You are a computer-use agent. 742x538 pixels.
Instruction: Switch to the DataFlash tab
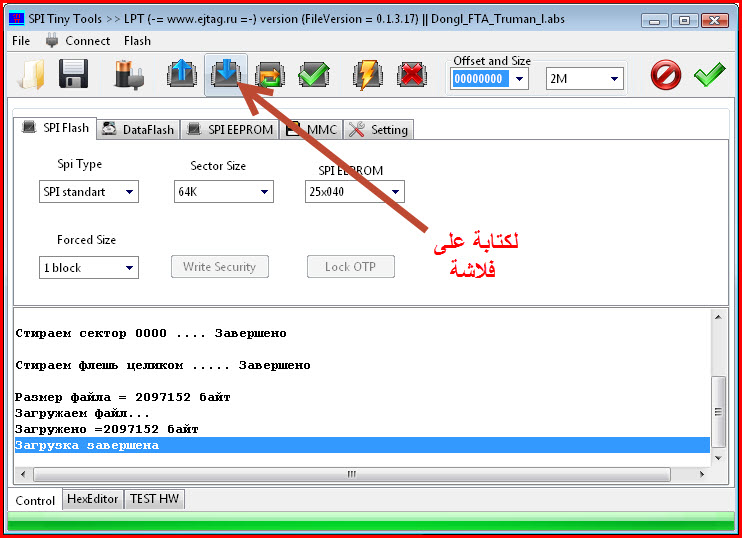pos(139,130)
